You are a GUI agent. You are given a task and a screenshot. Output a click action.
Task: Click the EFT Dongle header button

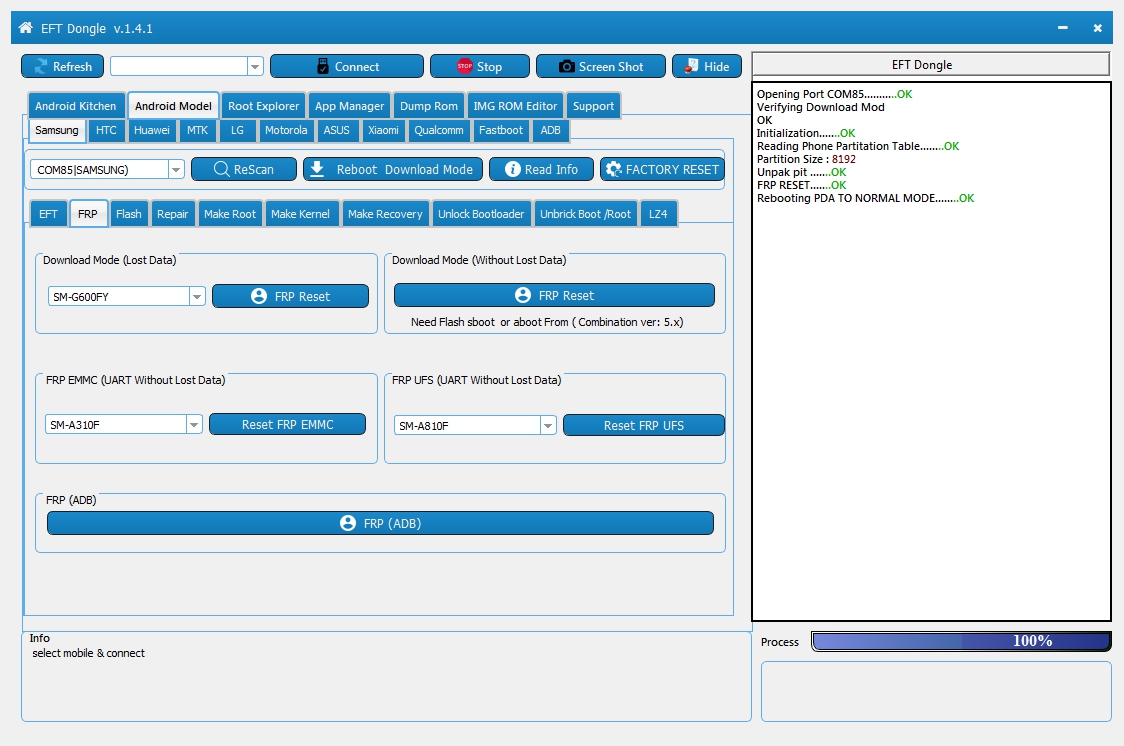(x=930, y=64)
